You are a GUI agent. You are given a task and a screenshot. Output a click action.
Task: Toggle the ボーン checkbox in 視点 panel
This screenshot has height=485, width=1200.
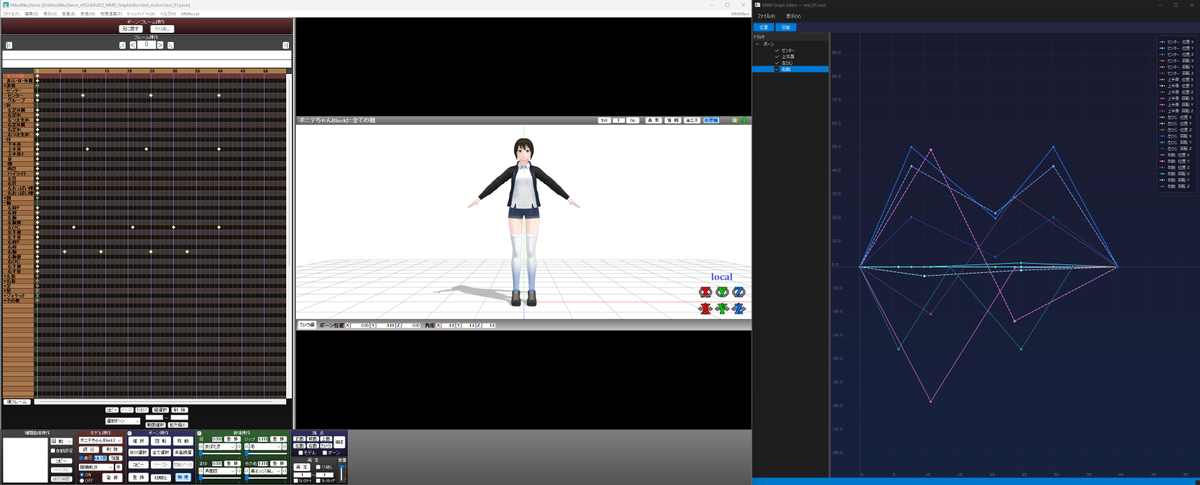pyautogui.click(x=324, y=453)
